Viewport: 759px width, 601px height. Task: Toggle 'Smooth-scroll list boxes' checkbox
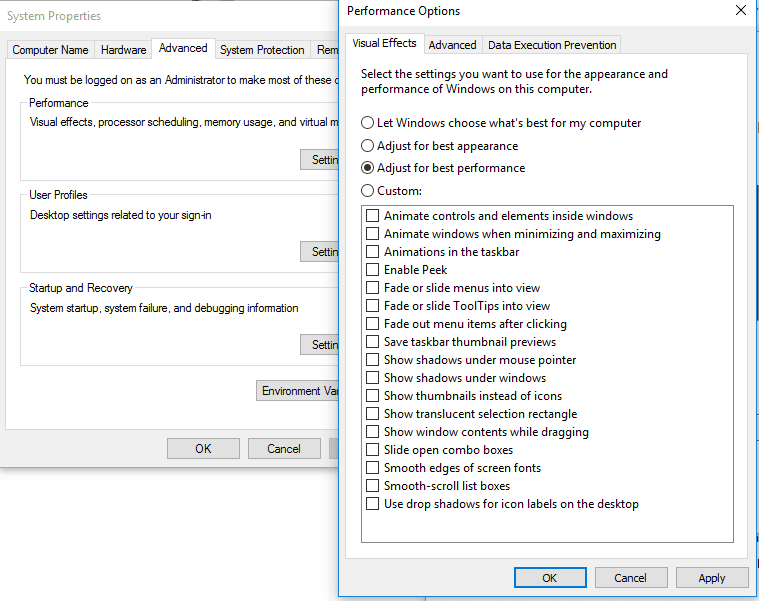point(372,485)
